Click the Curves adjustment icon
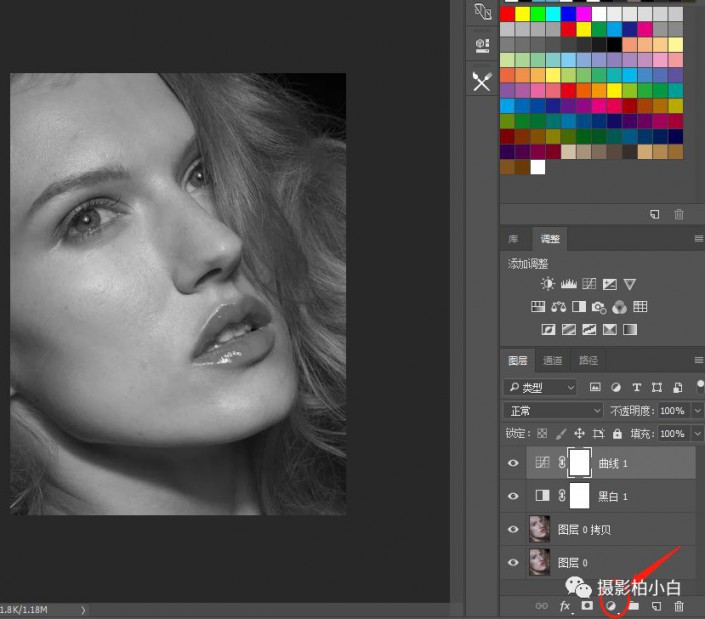Viewport: 705px width, 619px height. [x=587, y=285]
